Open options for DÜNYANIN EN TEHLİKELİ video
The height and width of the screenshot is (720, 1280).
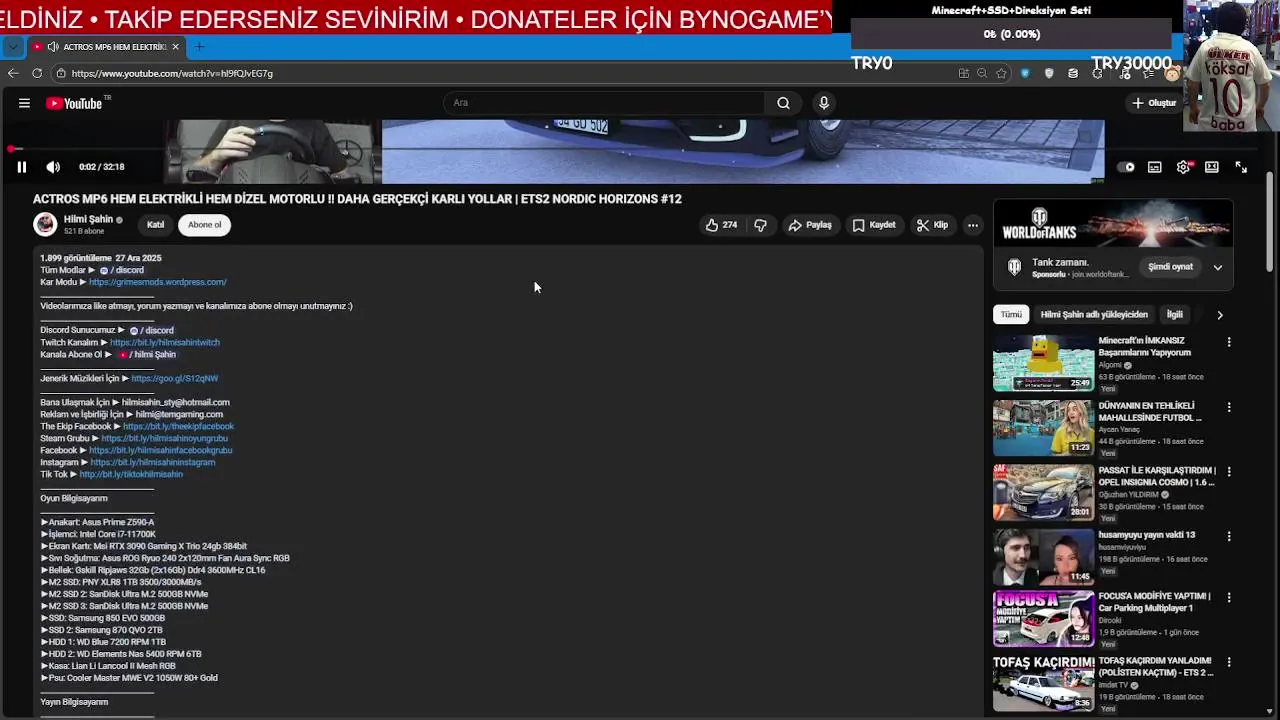coord(1229,407)
